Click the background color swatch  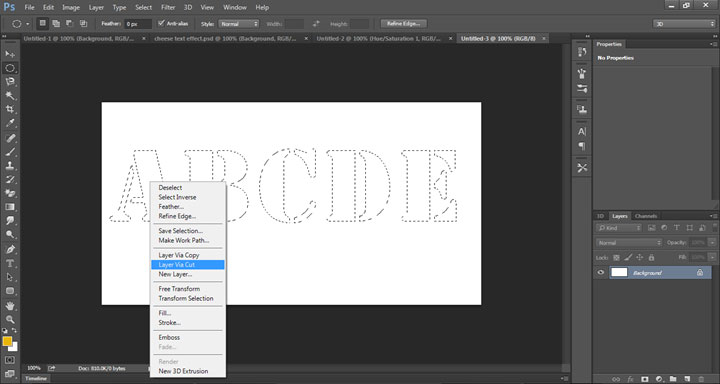(14, 347)
